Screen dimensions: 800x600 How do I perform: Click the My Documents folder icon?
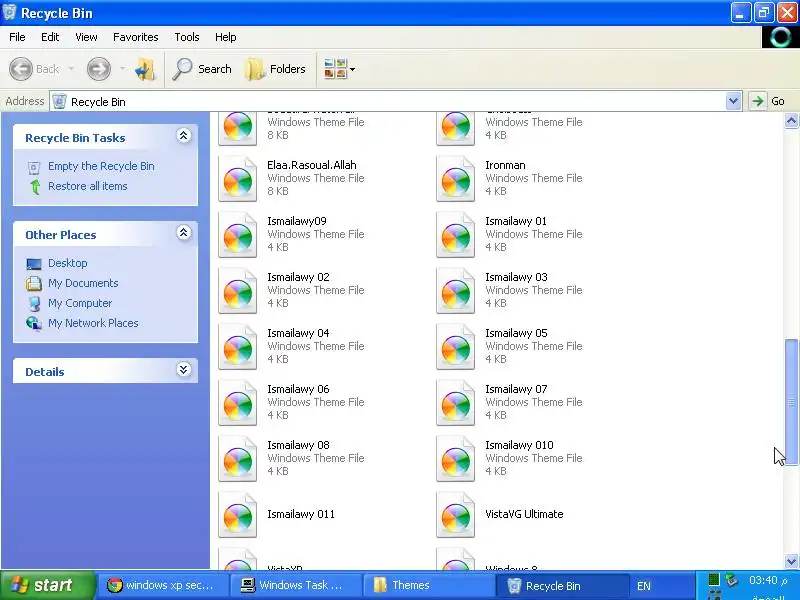[x=34, y=284]
